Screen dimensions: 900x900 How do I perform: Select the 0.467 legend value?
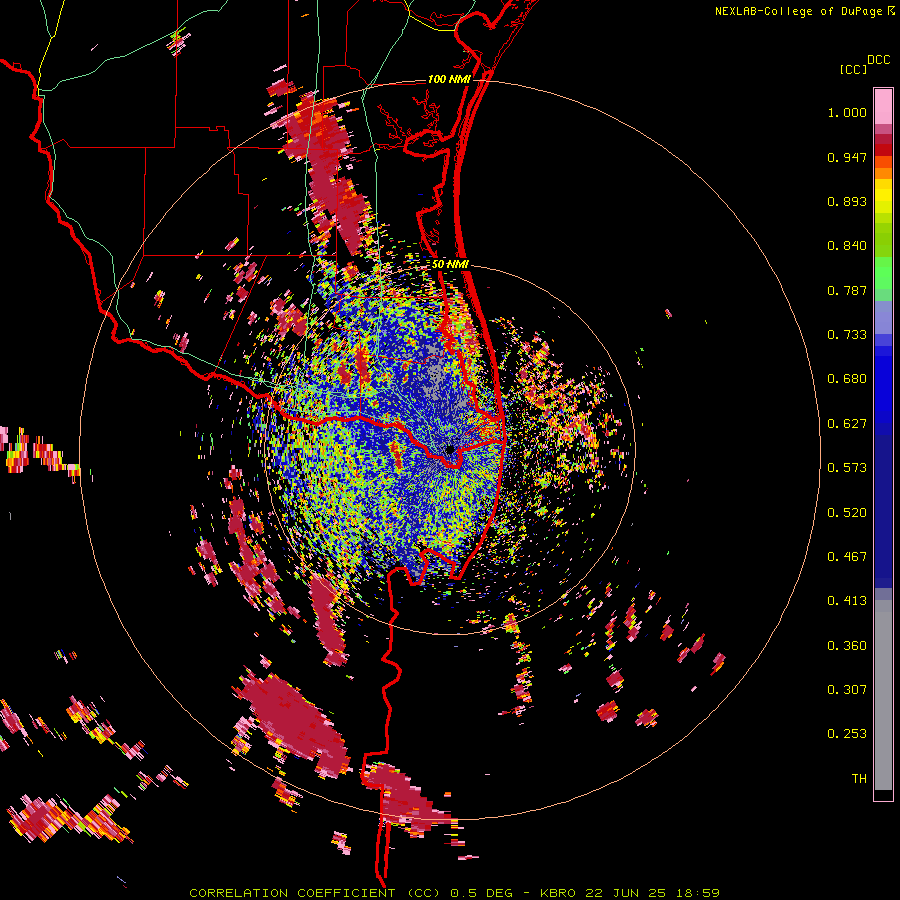pyautogui.click(x=847, y=557)
